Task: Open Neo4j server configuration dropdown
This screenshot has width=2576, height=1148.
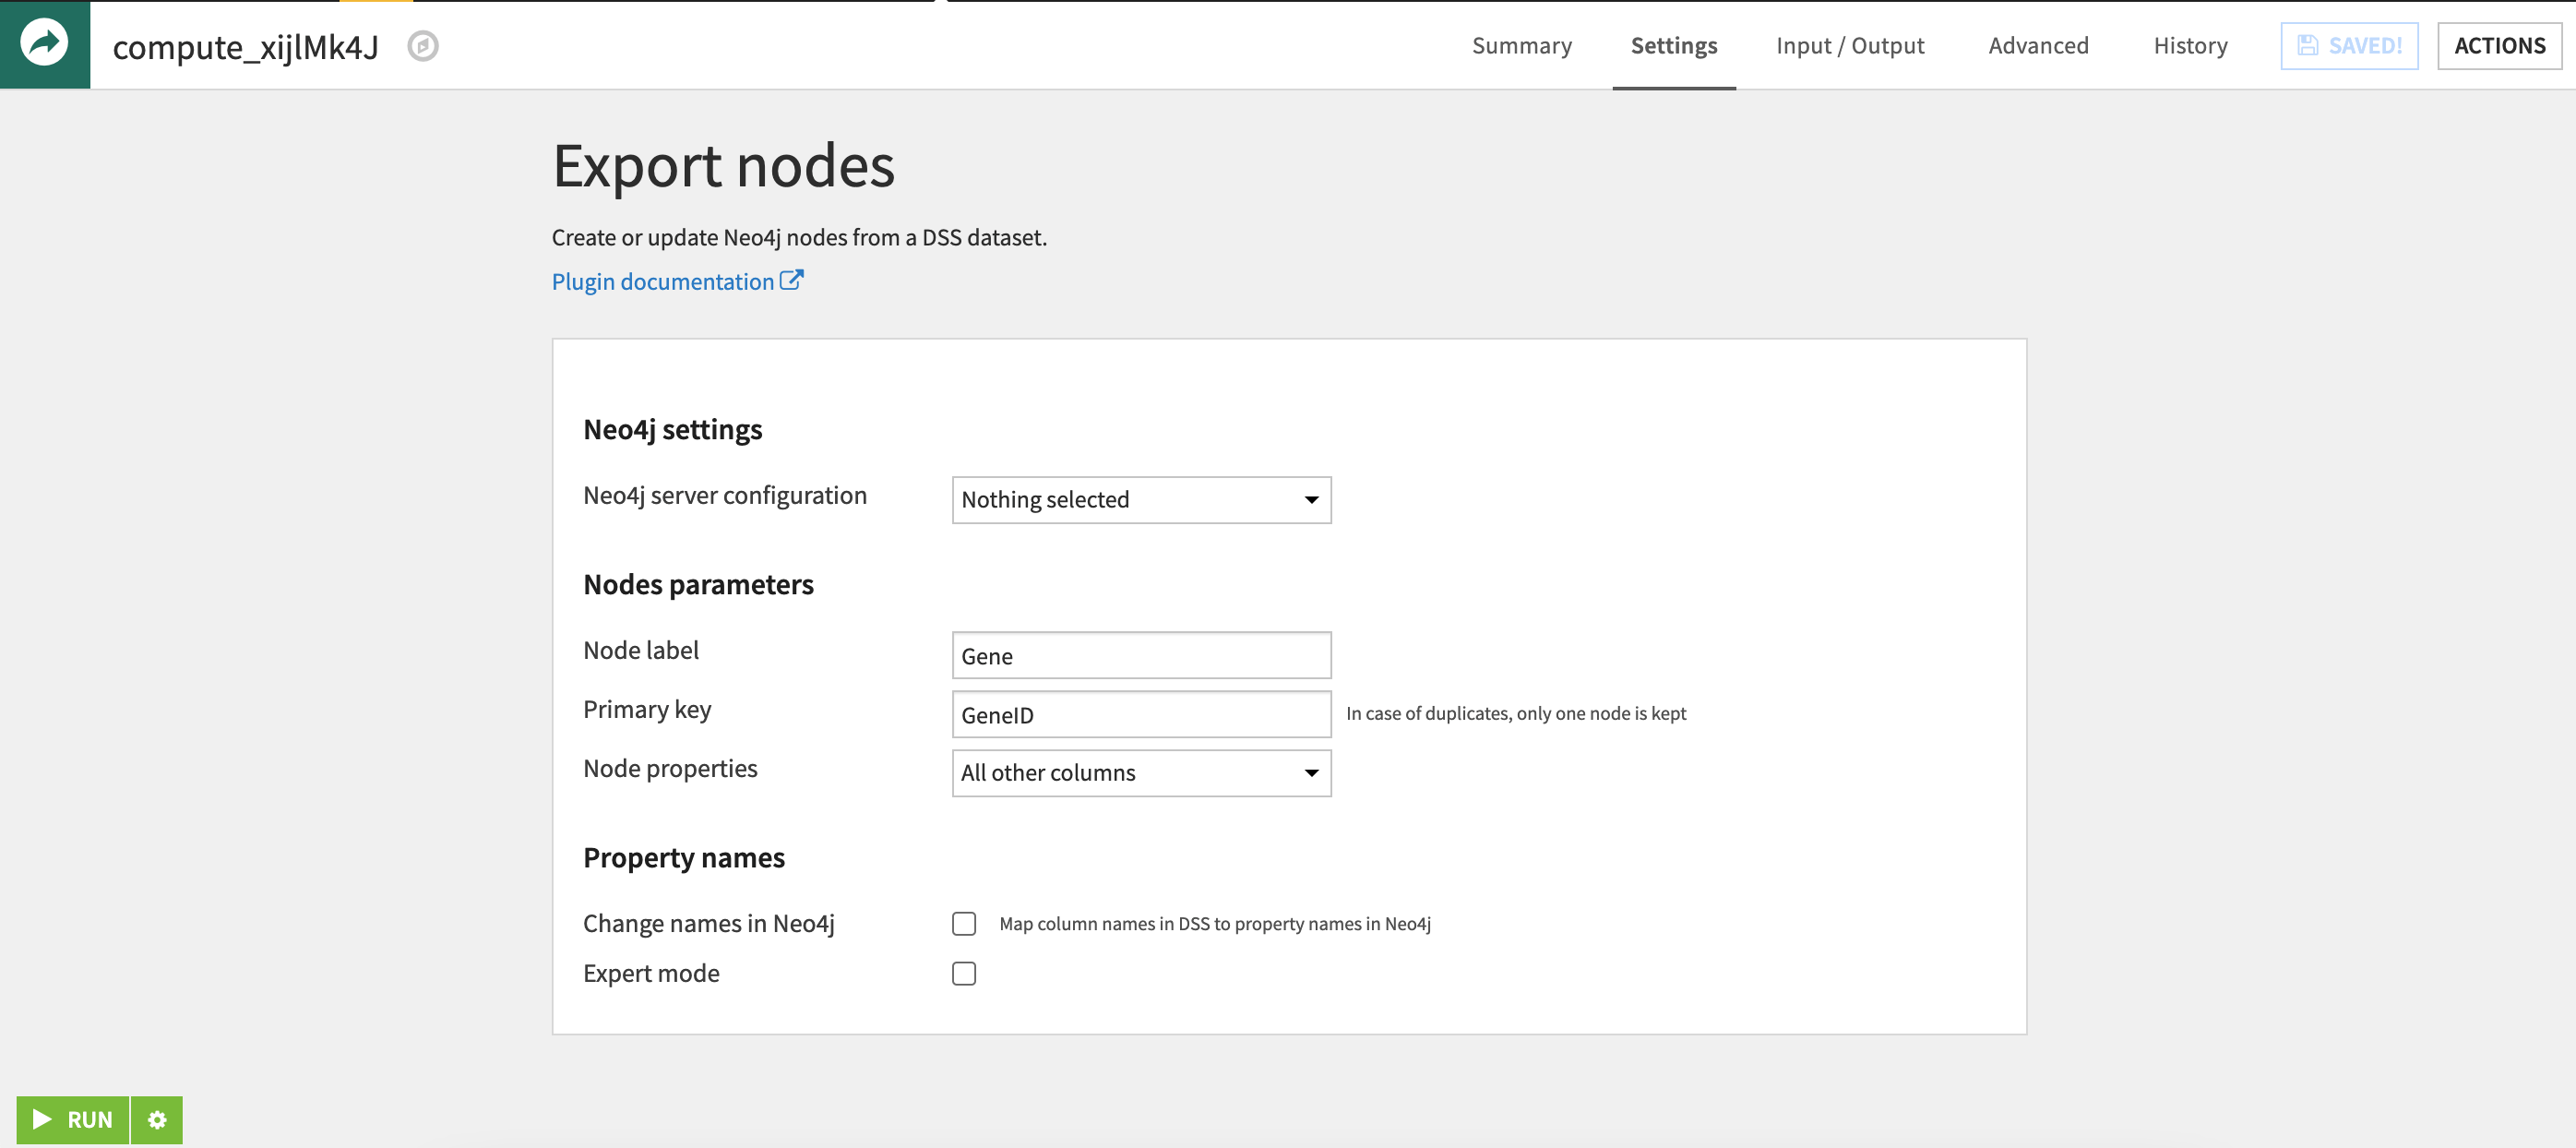Action: click(1141, 499)
